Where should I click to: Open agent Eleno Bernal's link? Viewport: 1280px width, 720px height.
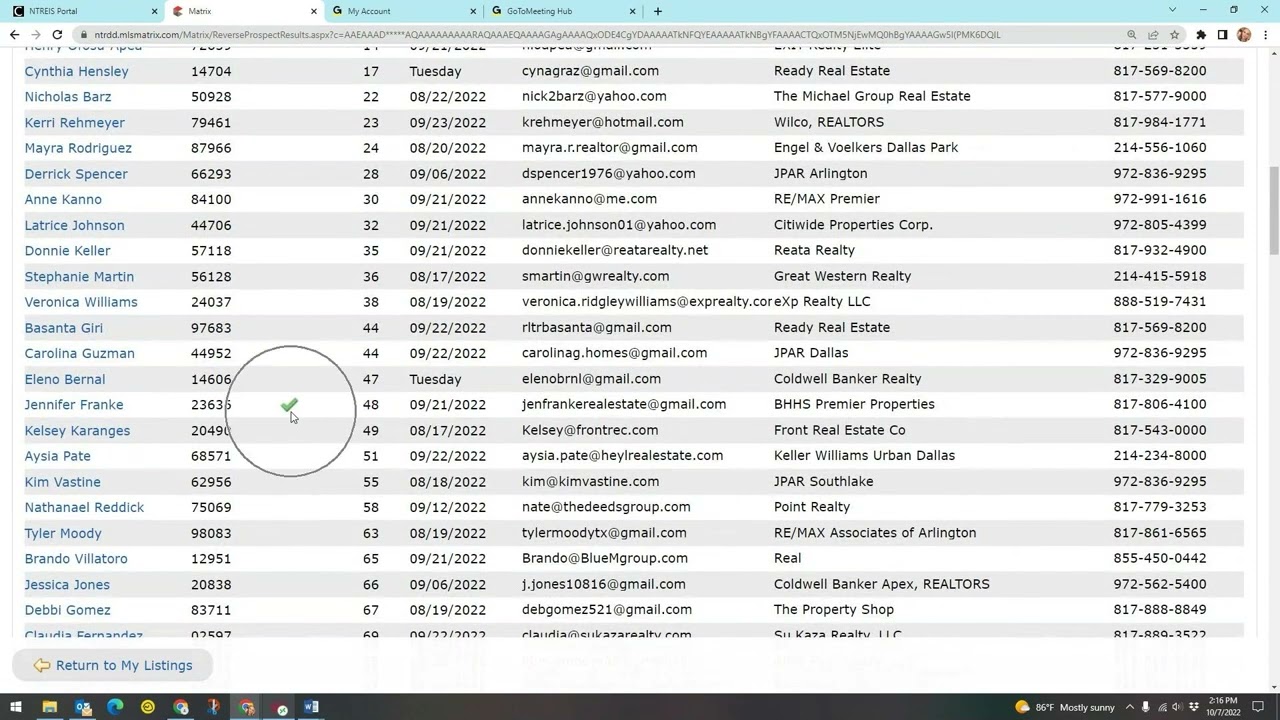click(64, 379)
